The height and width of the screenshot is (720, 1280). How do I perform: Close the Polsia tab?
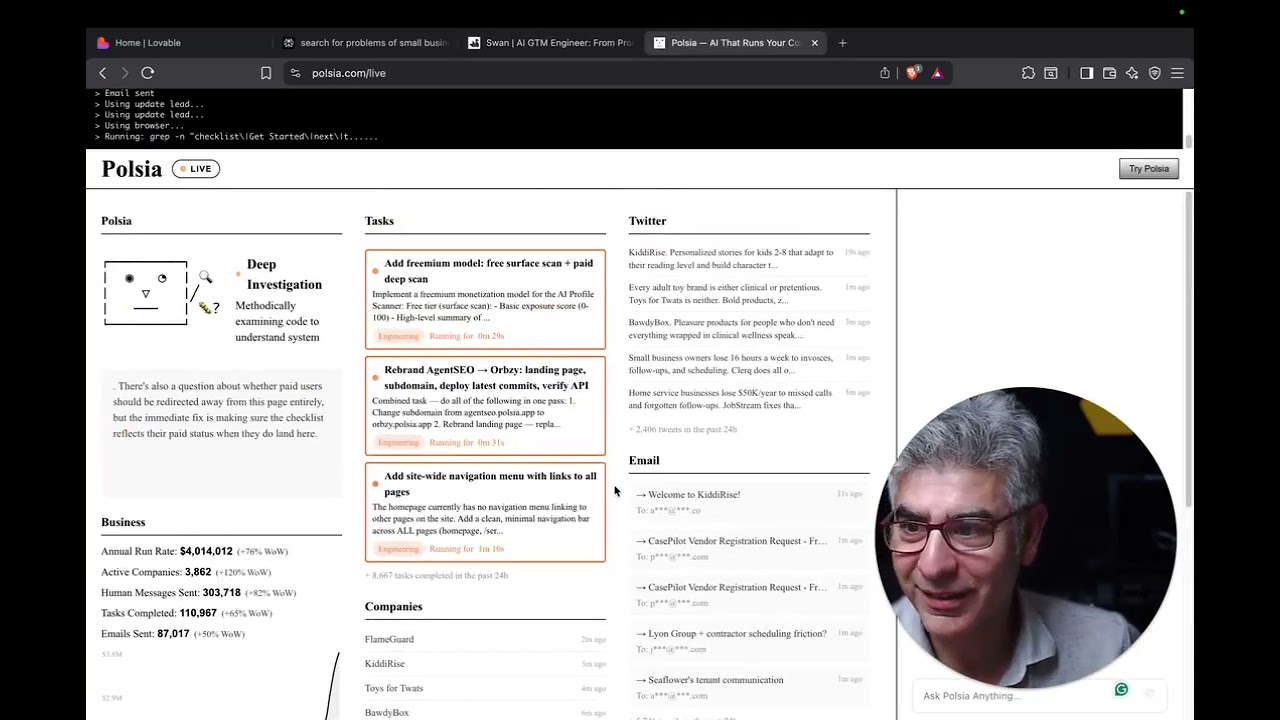click(x=814, y=43)
